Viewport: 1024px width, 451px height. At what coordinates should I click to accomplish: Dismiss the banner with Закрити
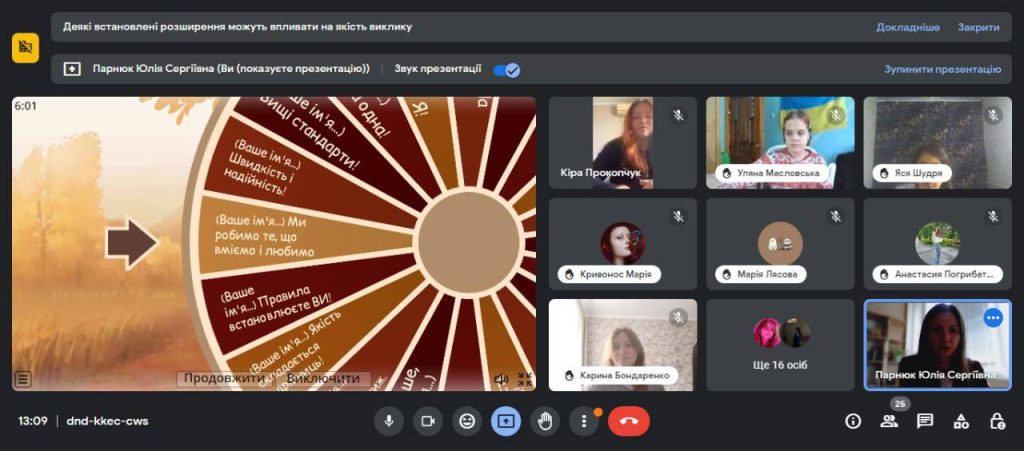tap(978, 27)
